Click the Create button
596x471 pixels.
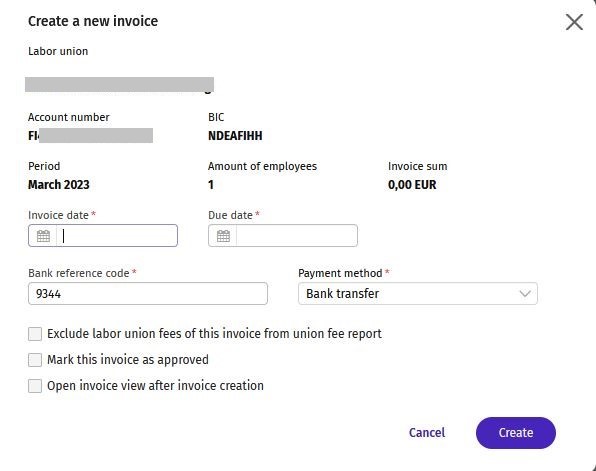(x=516, y=433)
